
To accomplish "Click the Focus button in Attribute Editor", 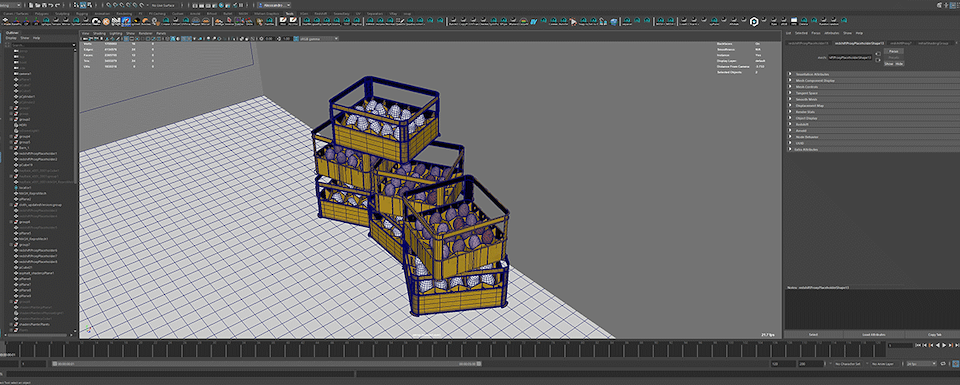I will tap(894, 51).
